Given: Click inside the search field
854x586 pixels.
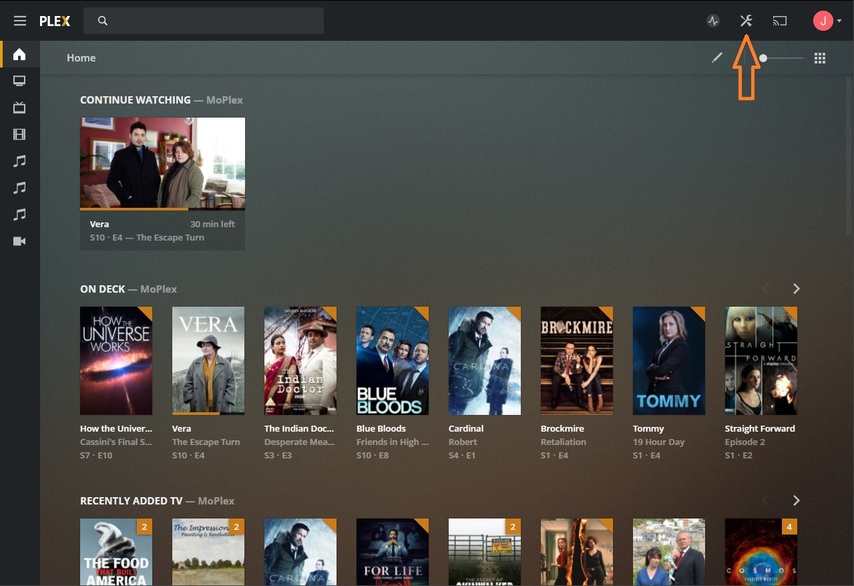Looking at the screenshot, I should click(204, 21).
